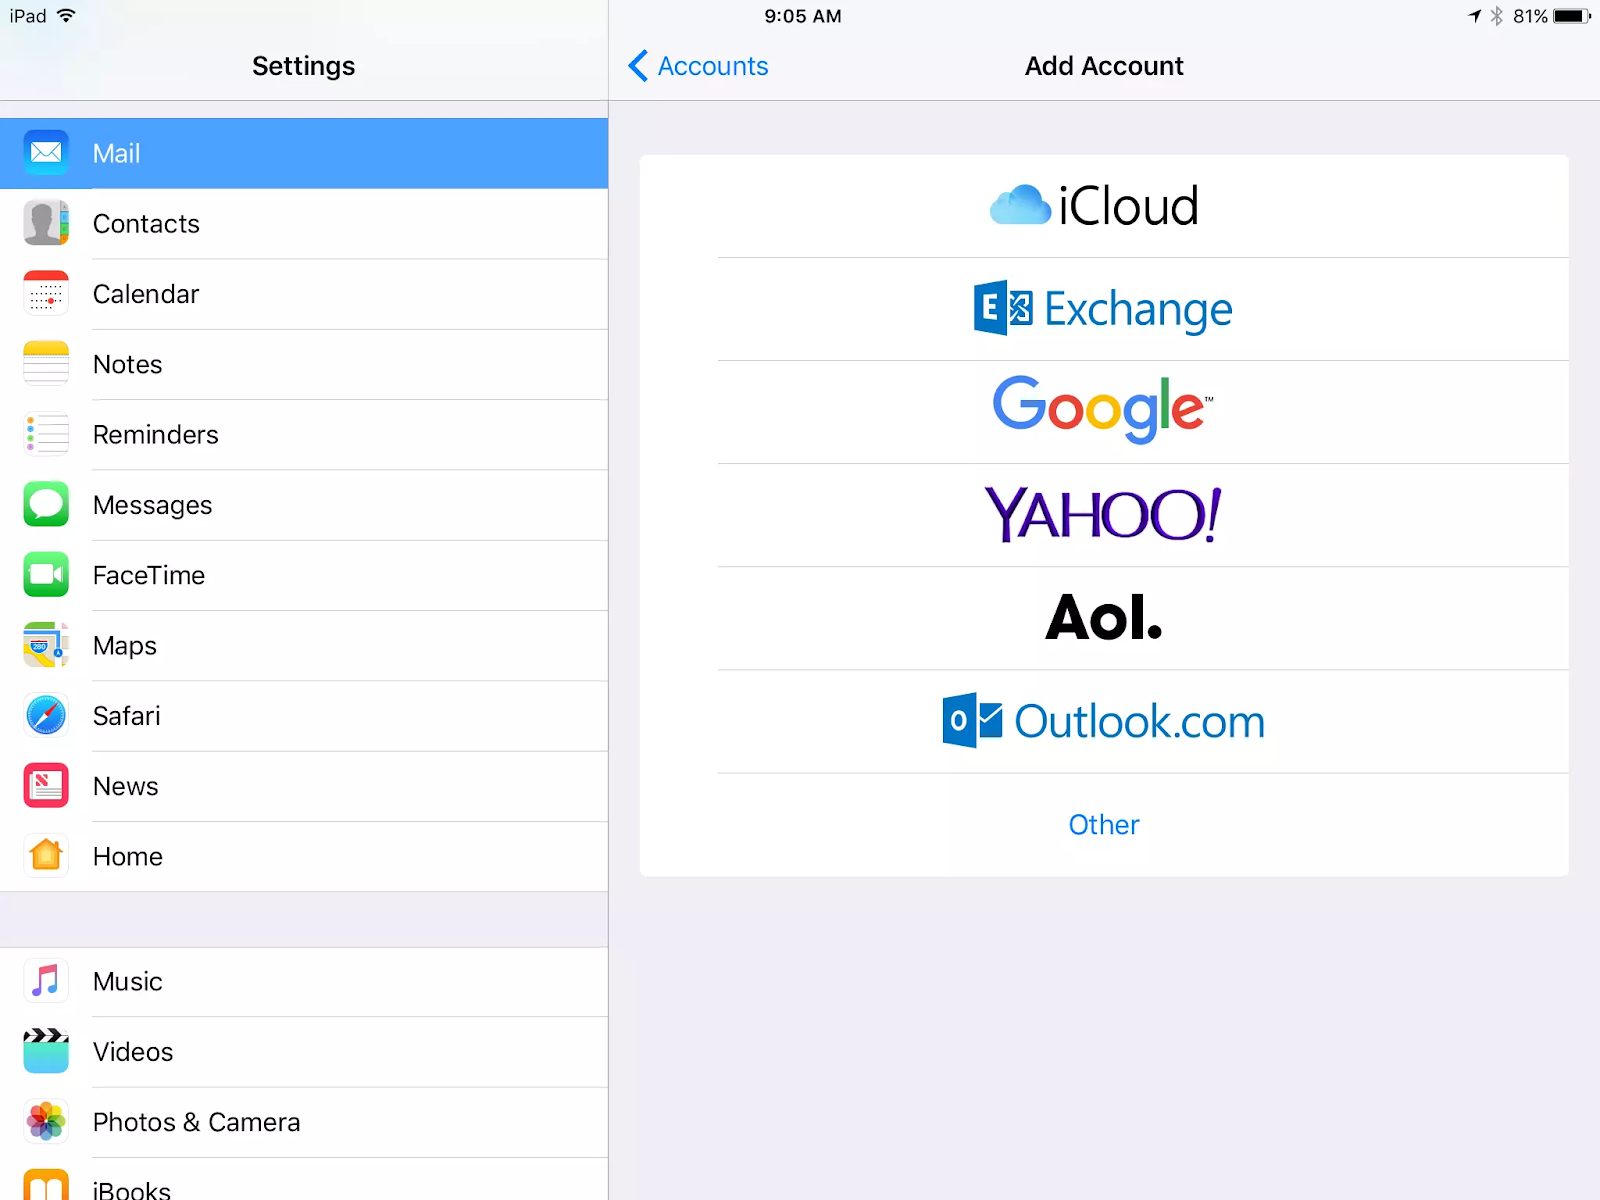Tap the Calendar app icon
Viewport: 1600px width, 1200px height.
(46, 294)
